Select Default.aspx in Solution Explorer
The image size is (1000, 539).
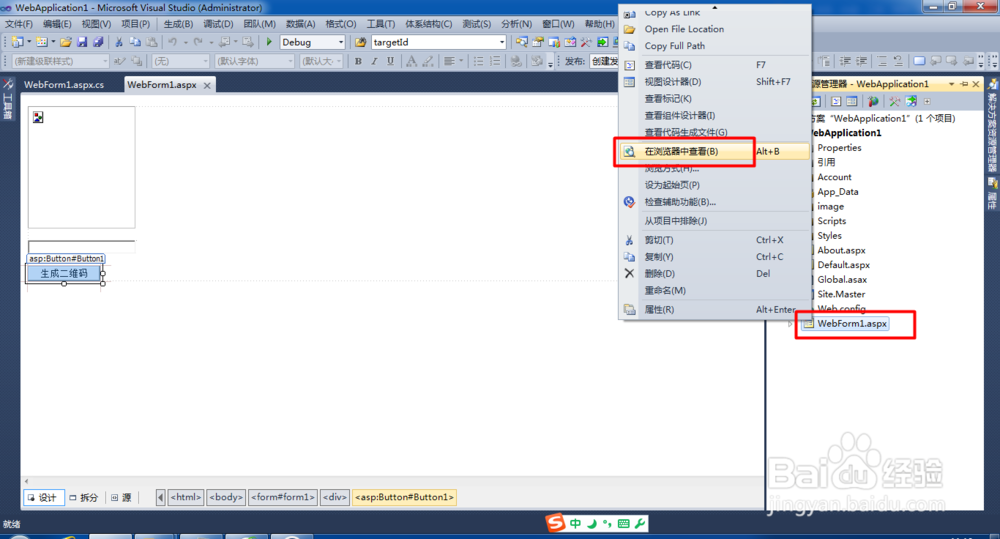point(843,265)
